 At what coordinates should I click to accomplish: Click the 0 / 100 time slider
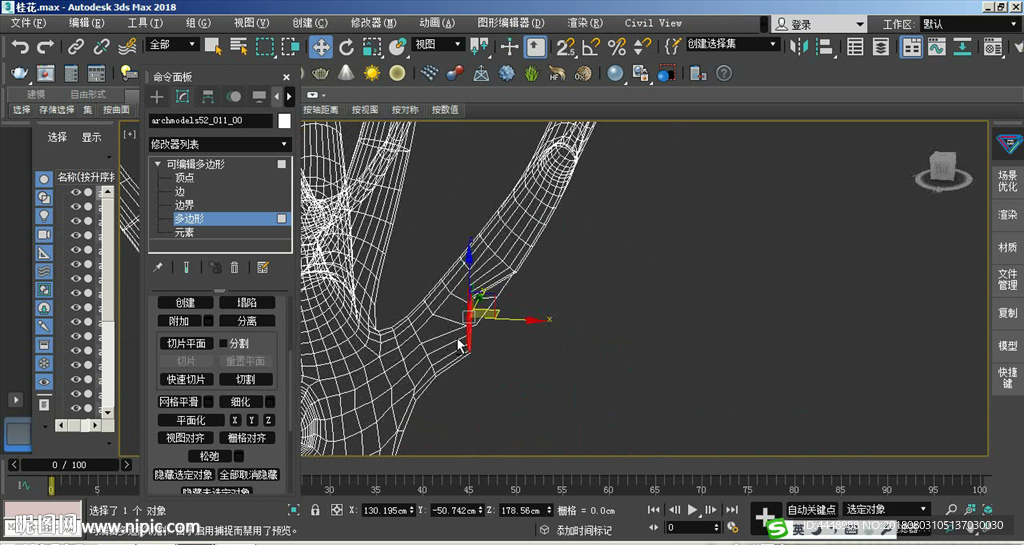[70, 465]
